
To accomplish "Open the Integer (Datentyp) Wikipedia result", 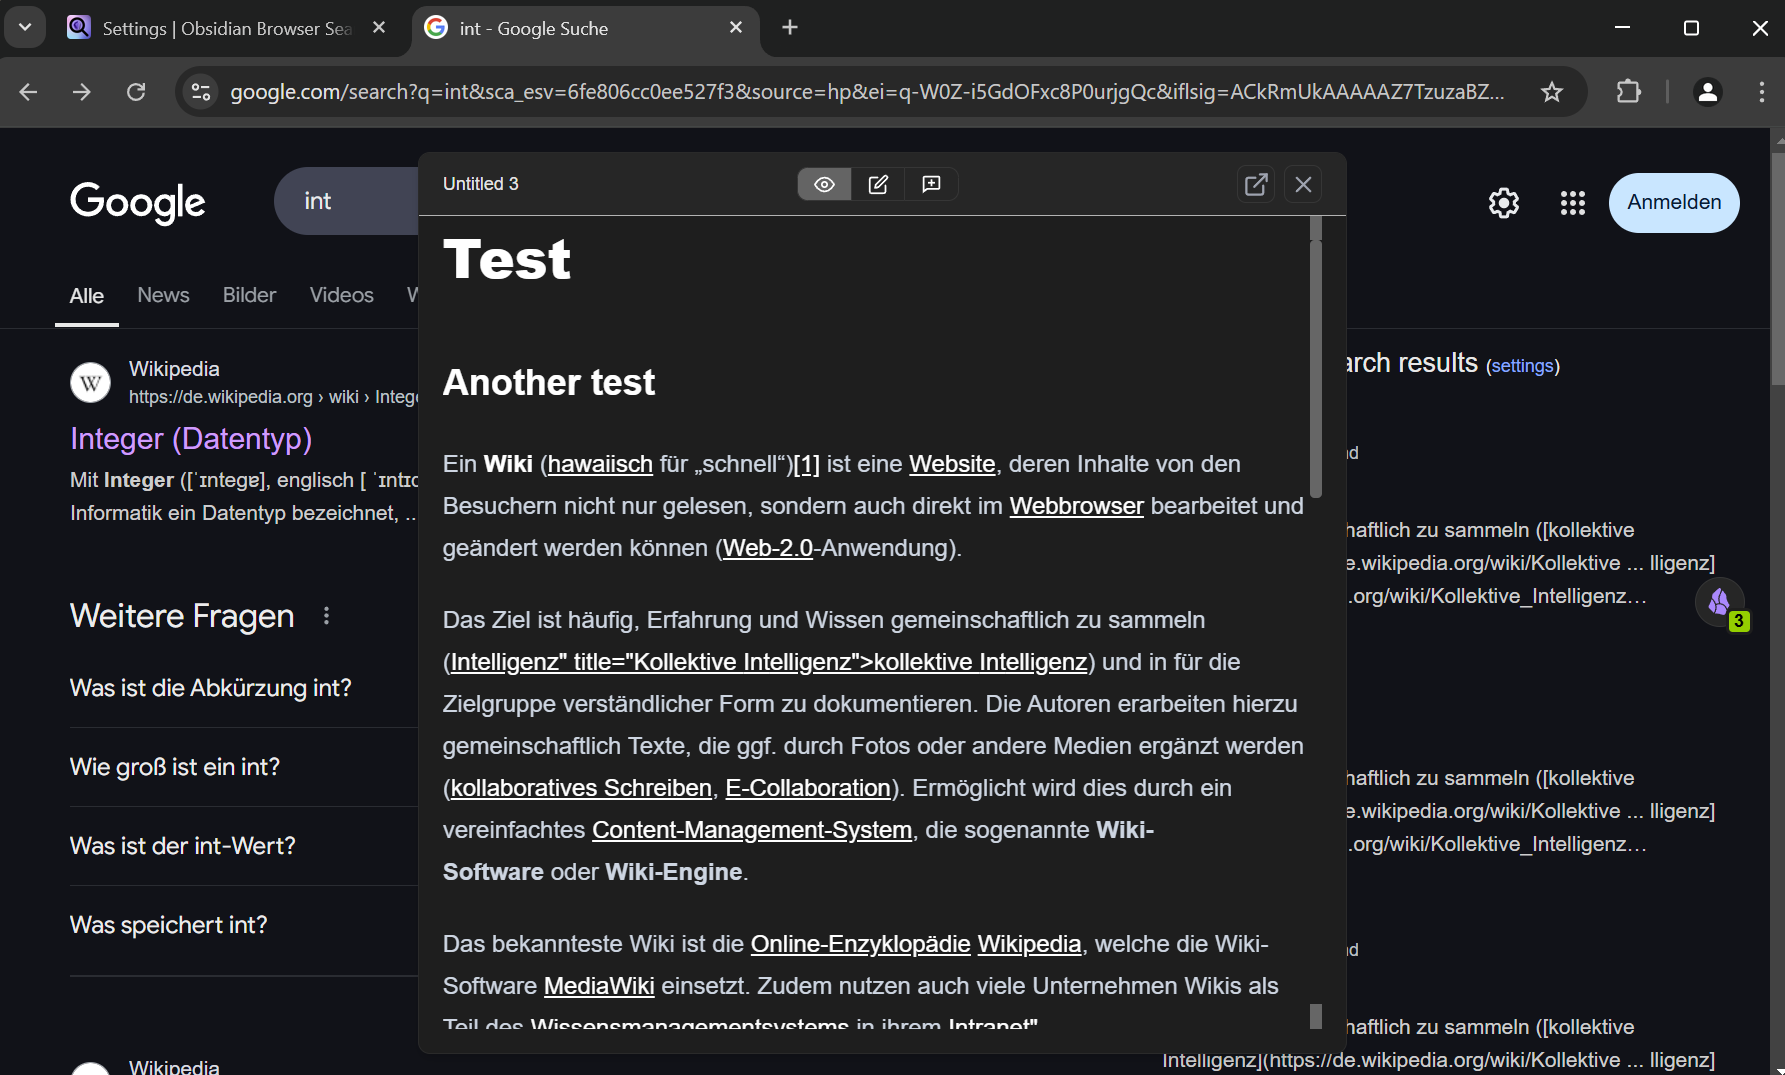I will (191, 438).
